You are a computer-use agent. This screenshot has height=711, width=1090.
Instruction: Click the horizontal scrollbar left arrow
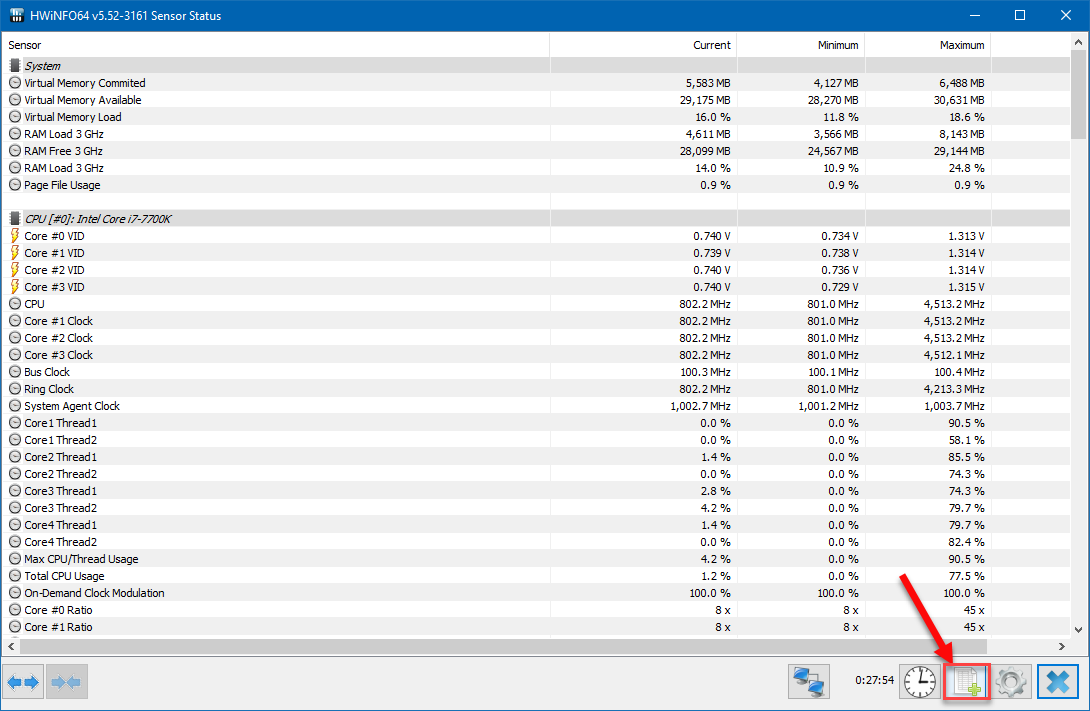[x=11, y=646]
